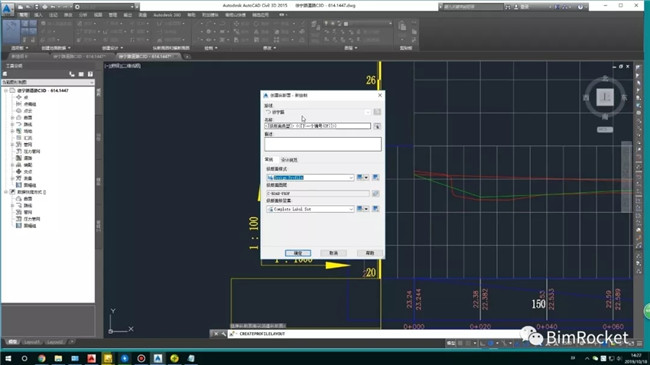Open the AutoCAD Civil 3D taskbar icon

click(x=158, y=358)
